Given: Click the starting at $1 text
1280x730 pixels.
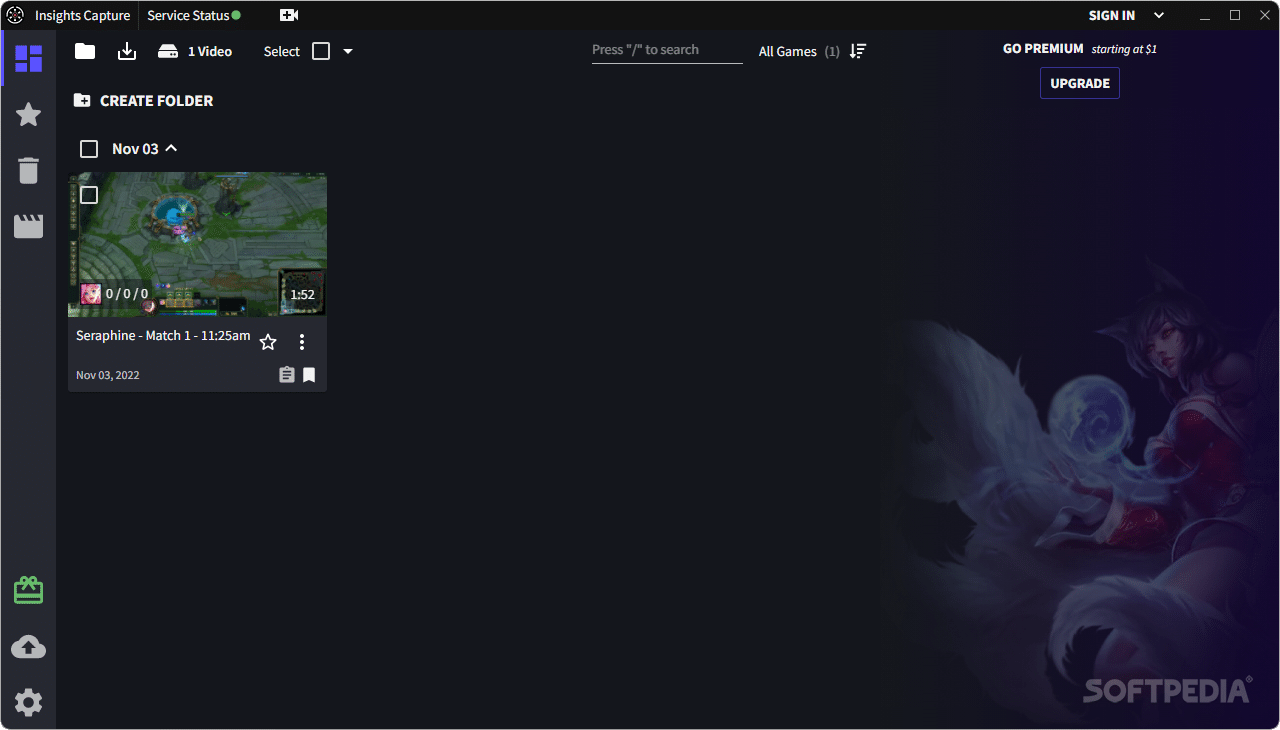Looking at the screenshot, I should [1124, 49].
